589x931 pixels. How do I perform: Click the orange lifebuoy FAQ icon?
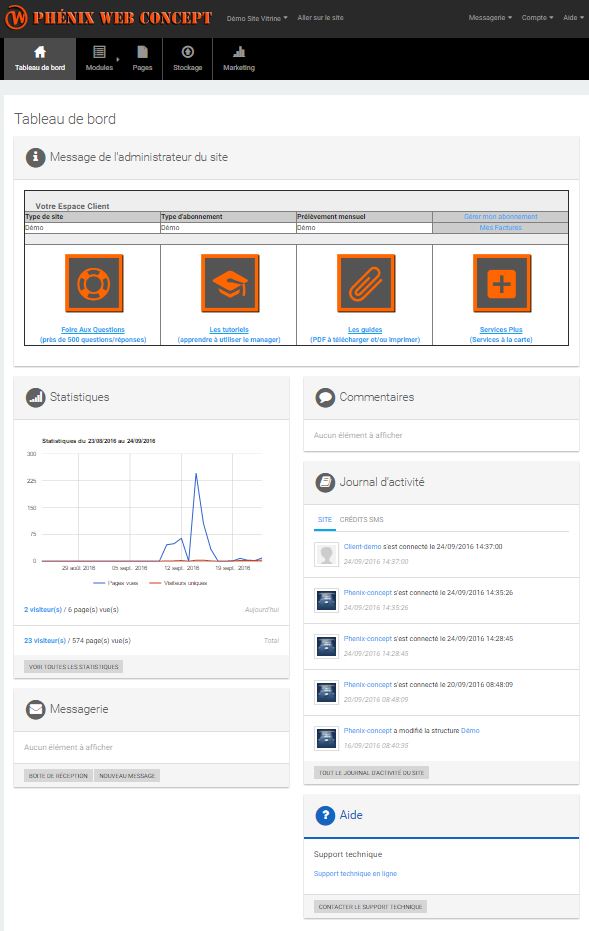coord(94,283)
